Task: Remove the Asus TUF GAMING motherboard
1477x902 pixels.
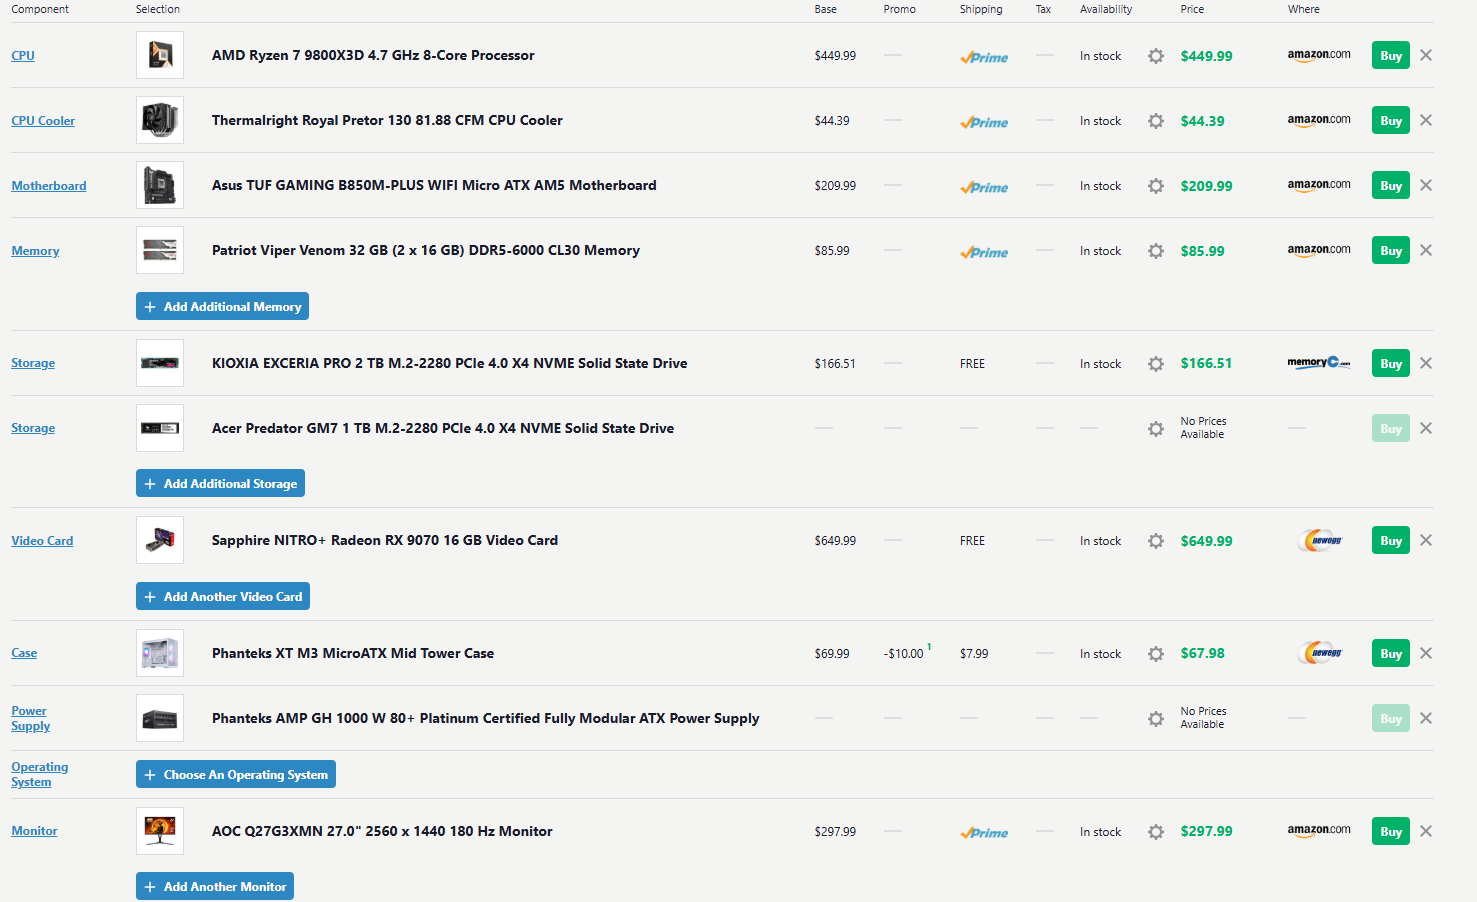Action: click(1426, 185)
